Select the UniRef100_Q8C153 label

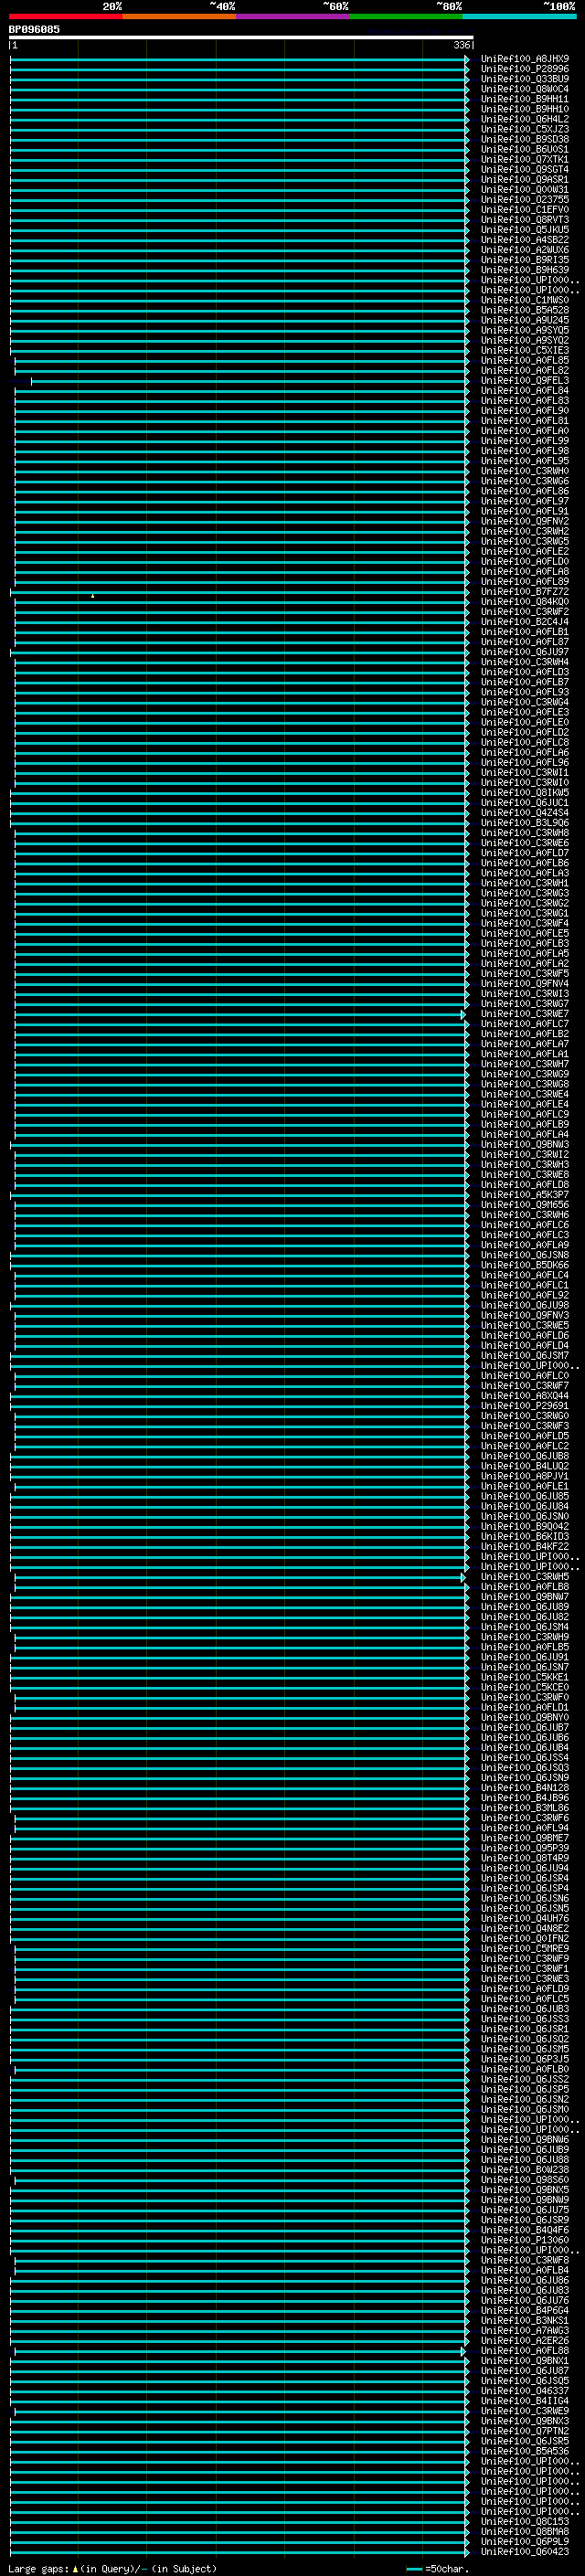[524, 2521]
